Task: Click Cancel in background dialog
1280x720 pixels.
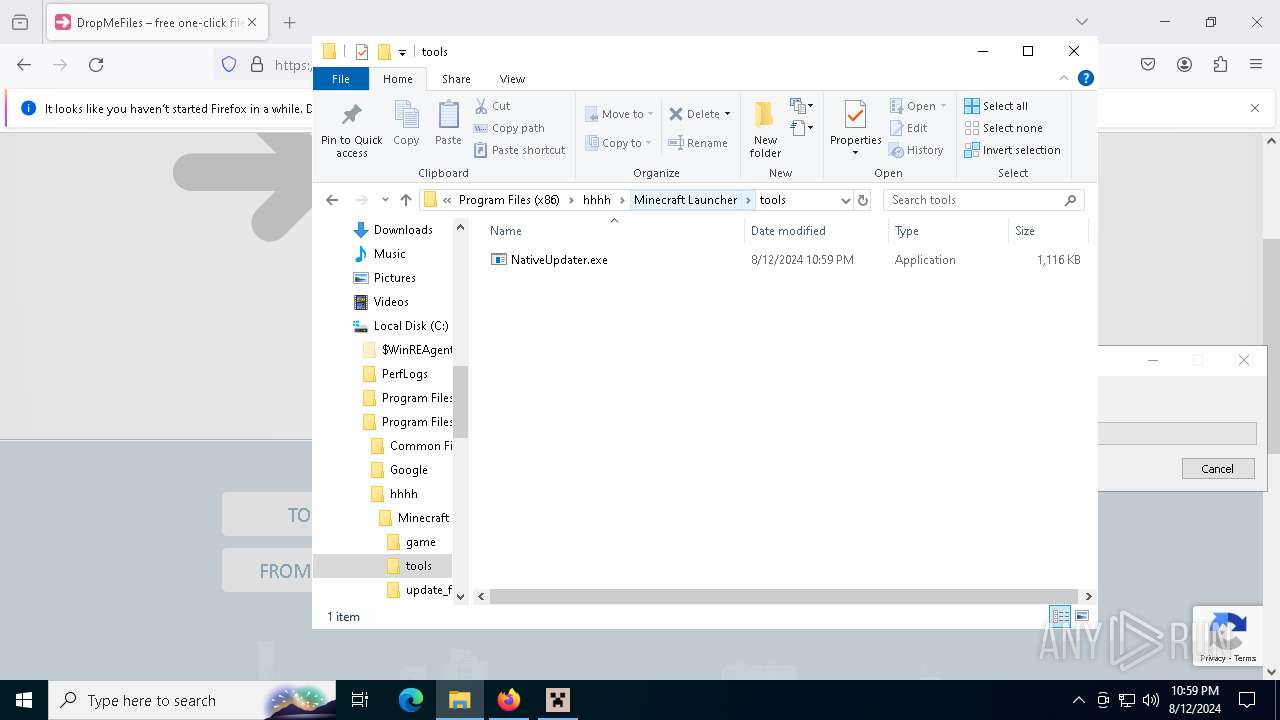Action: (1217, 469)
